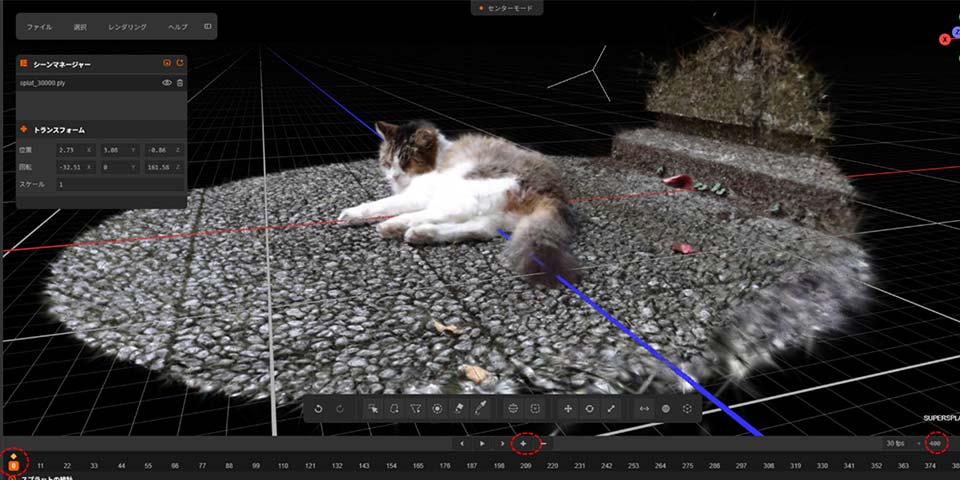Activate the brush selection tool
The image size is (960, 480).
coord(437,409)
